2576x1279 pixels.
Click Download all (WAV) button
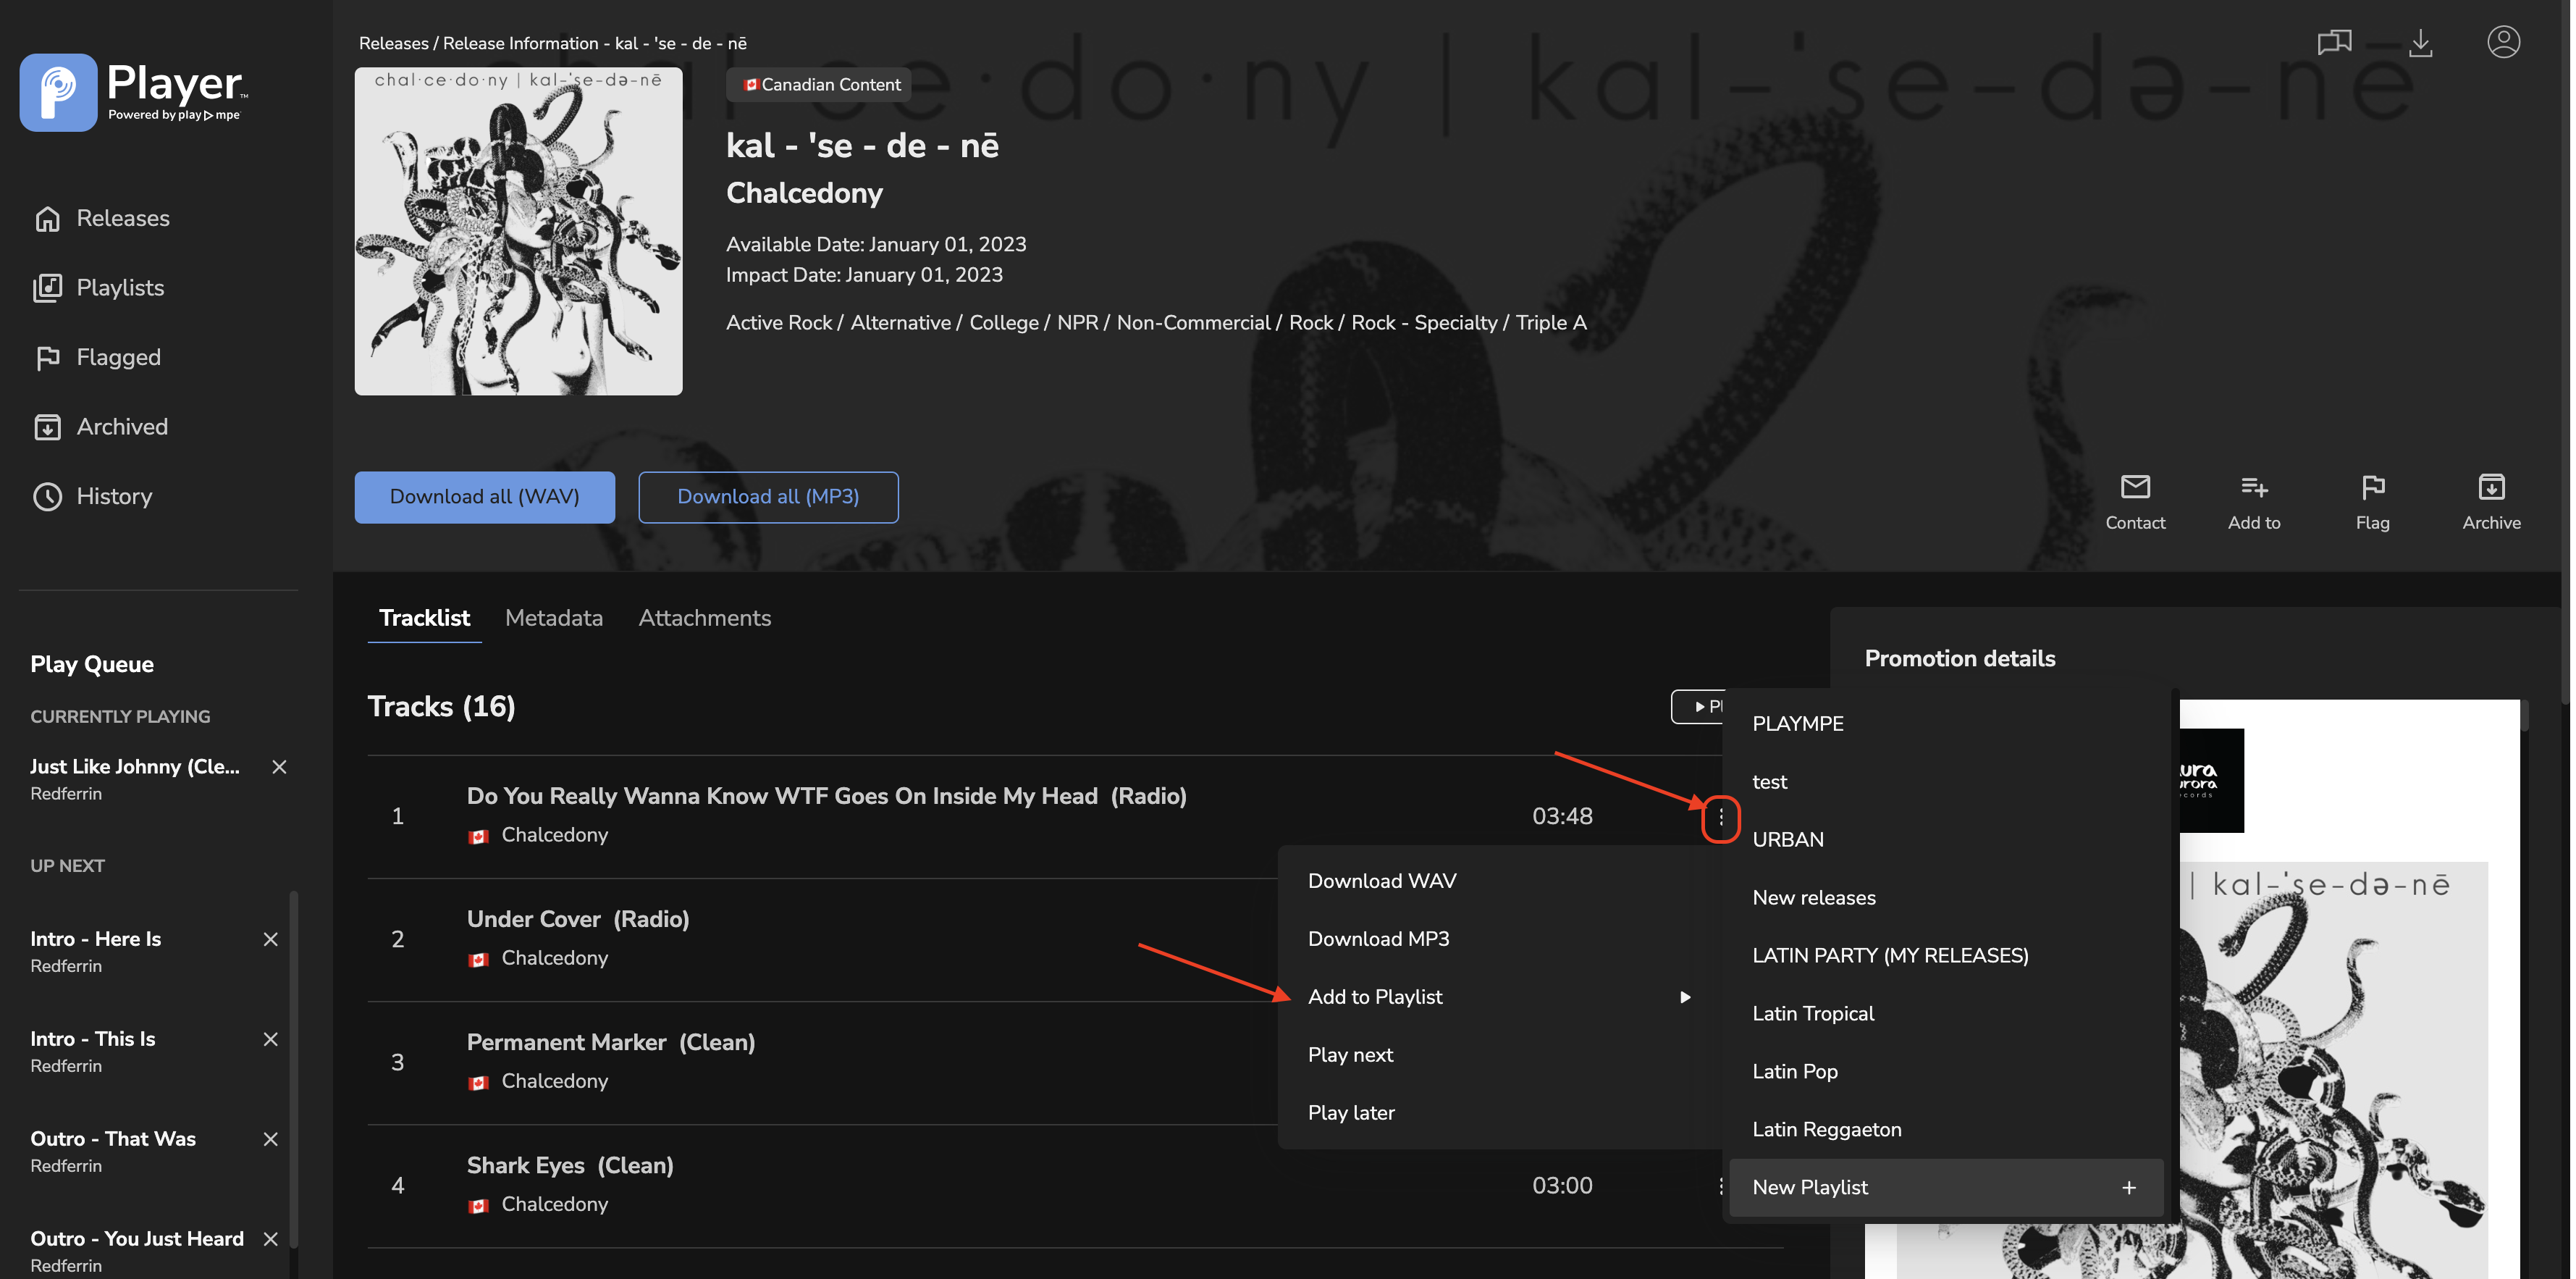click(485, 497)
